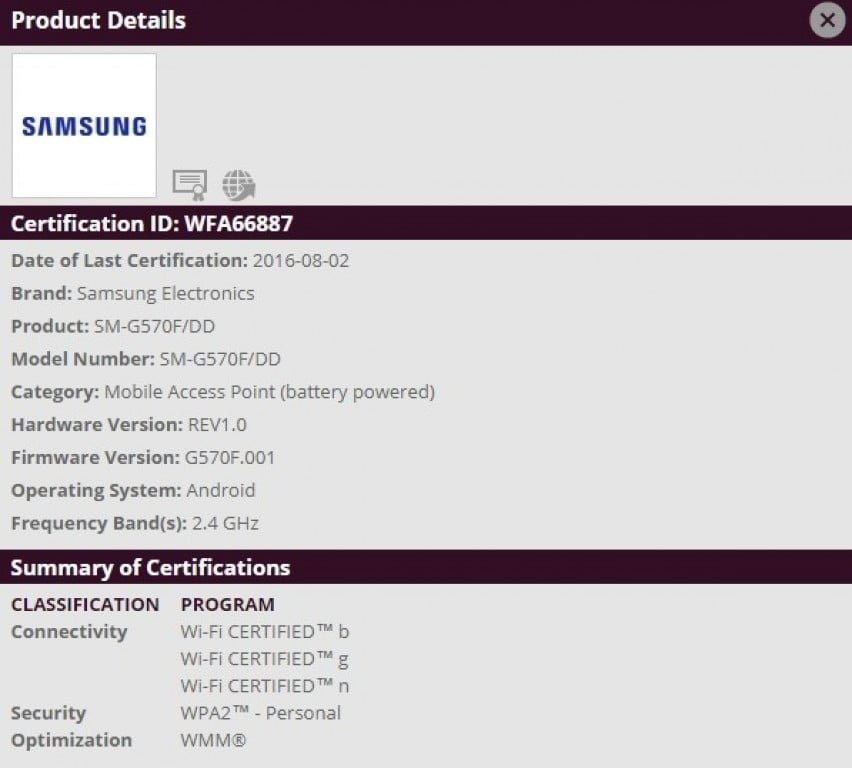Click the WPA2 - Personal security entry

(260, 713)
